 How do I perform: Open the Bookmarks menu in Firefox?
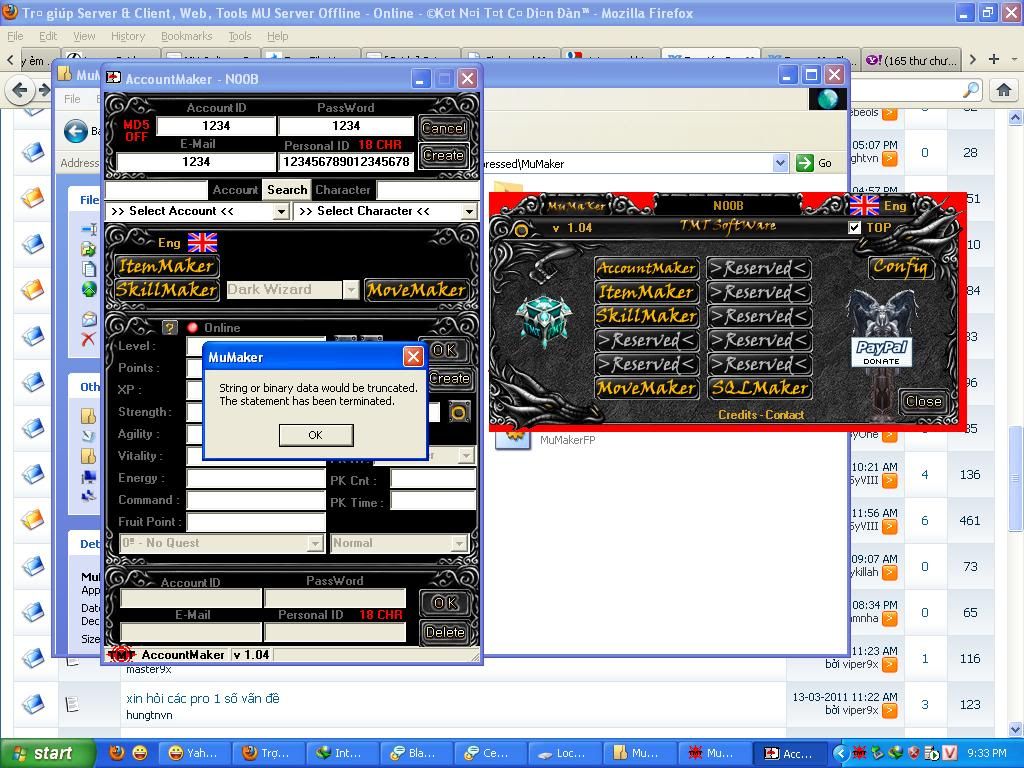point(186,36)
